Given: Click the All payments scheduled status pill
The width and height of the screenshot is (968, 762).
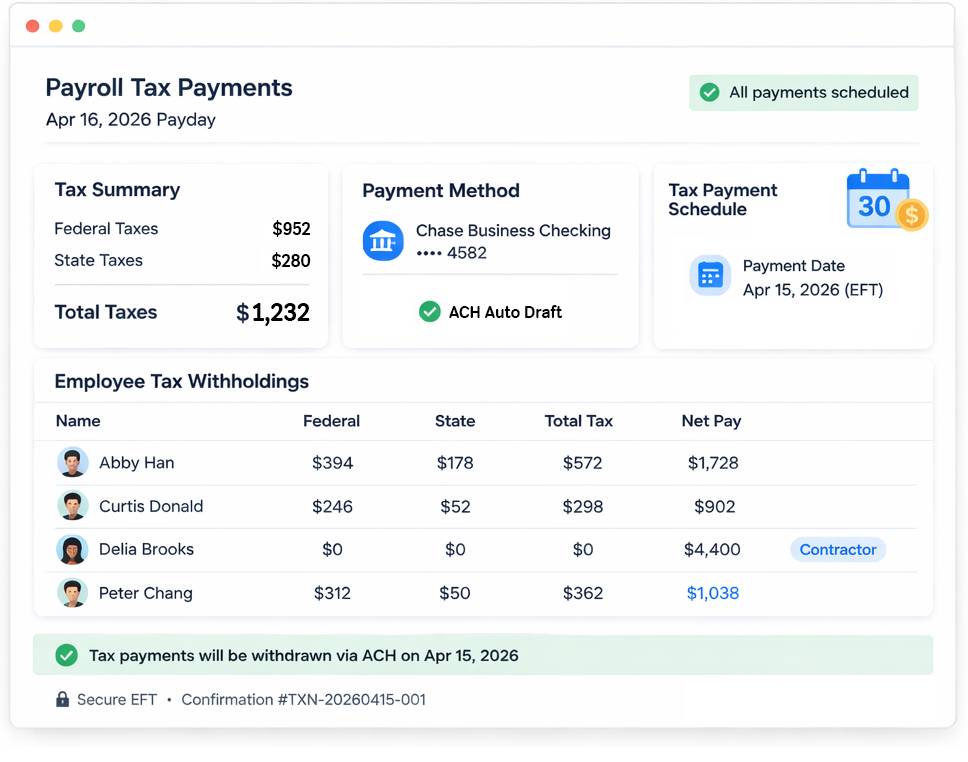Looking at the screenshot, I should click(x=803, y=92).
